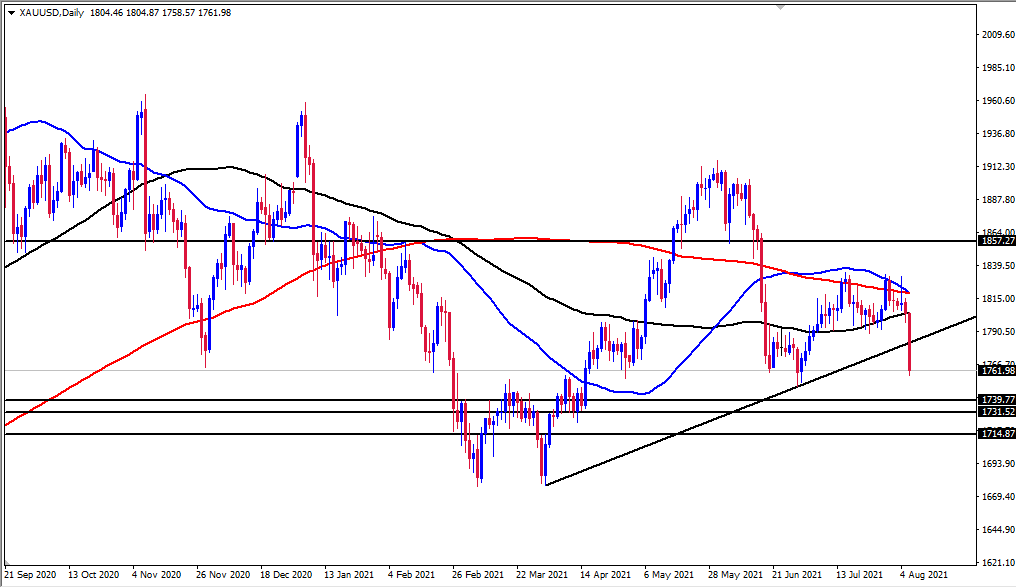Click the 18 Dec 2020 date label
Image resolution: width=1016 pixels, height=588 pixels.
[286, 574]
